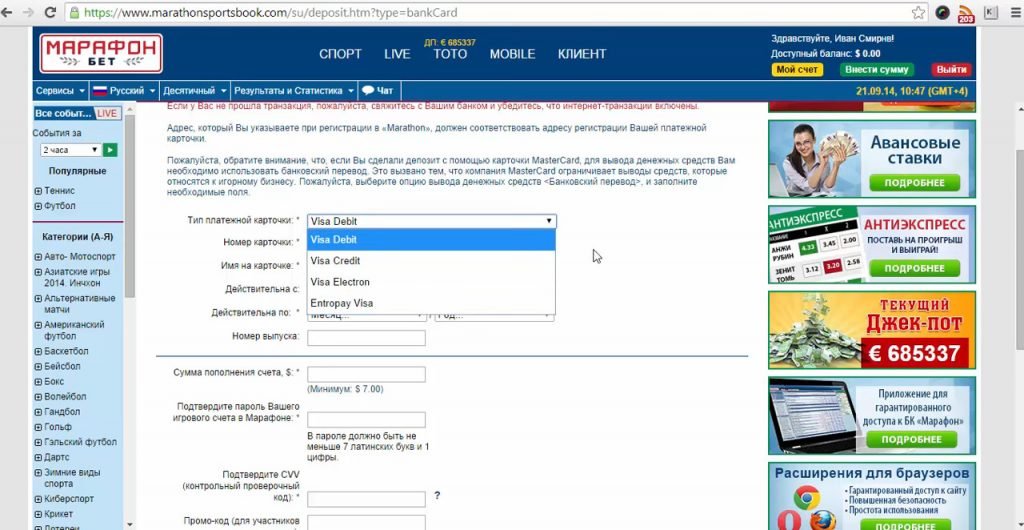
Task: Expand the Авто- Мотоспорт category
Action: pos(38,257)
